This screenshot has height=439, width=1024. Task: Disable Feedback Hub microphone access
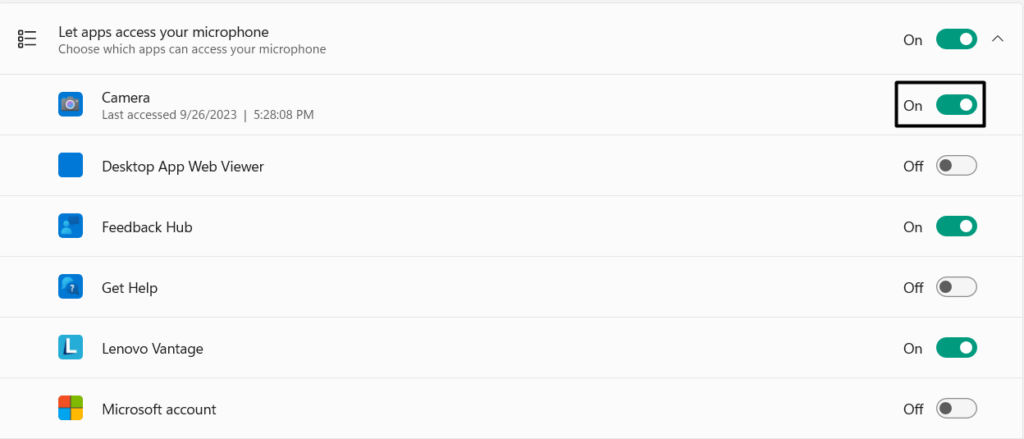tap(955, 227)
